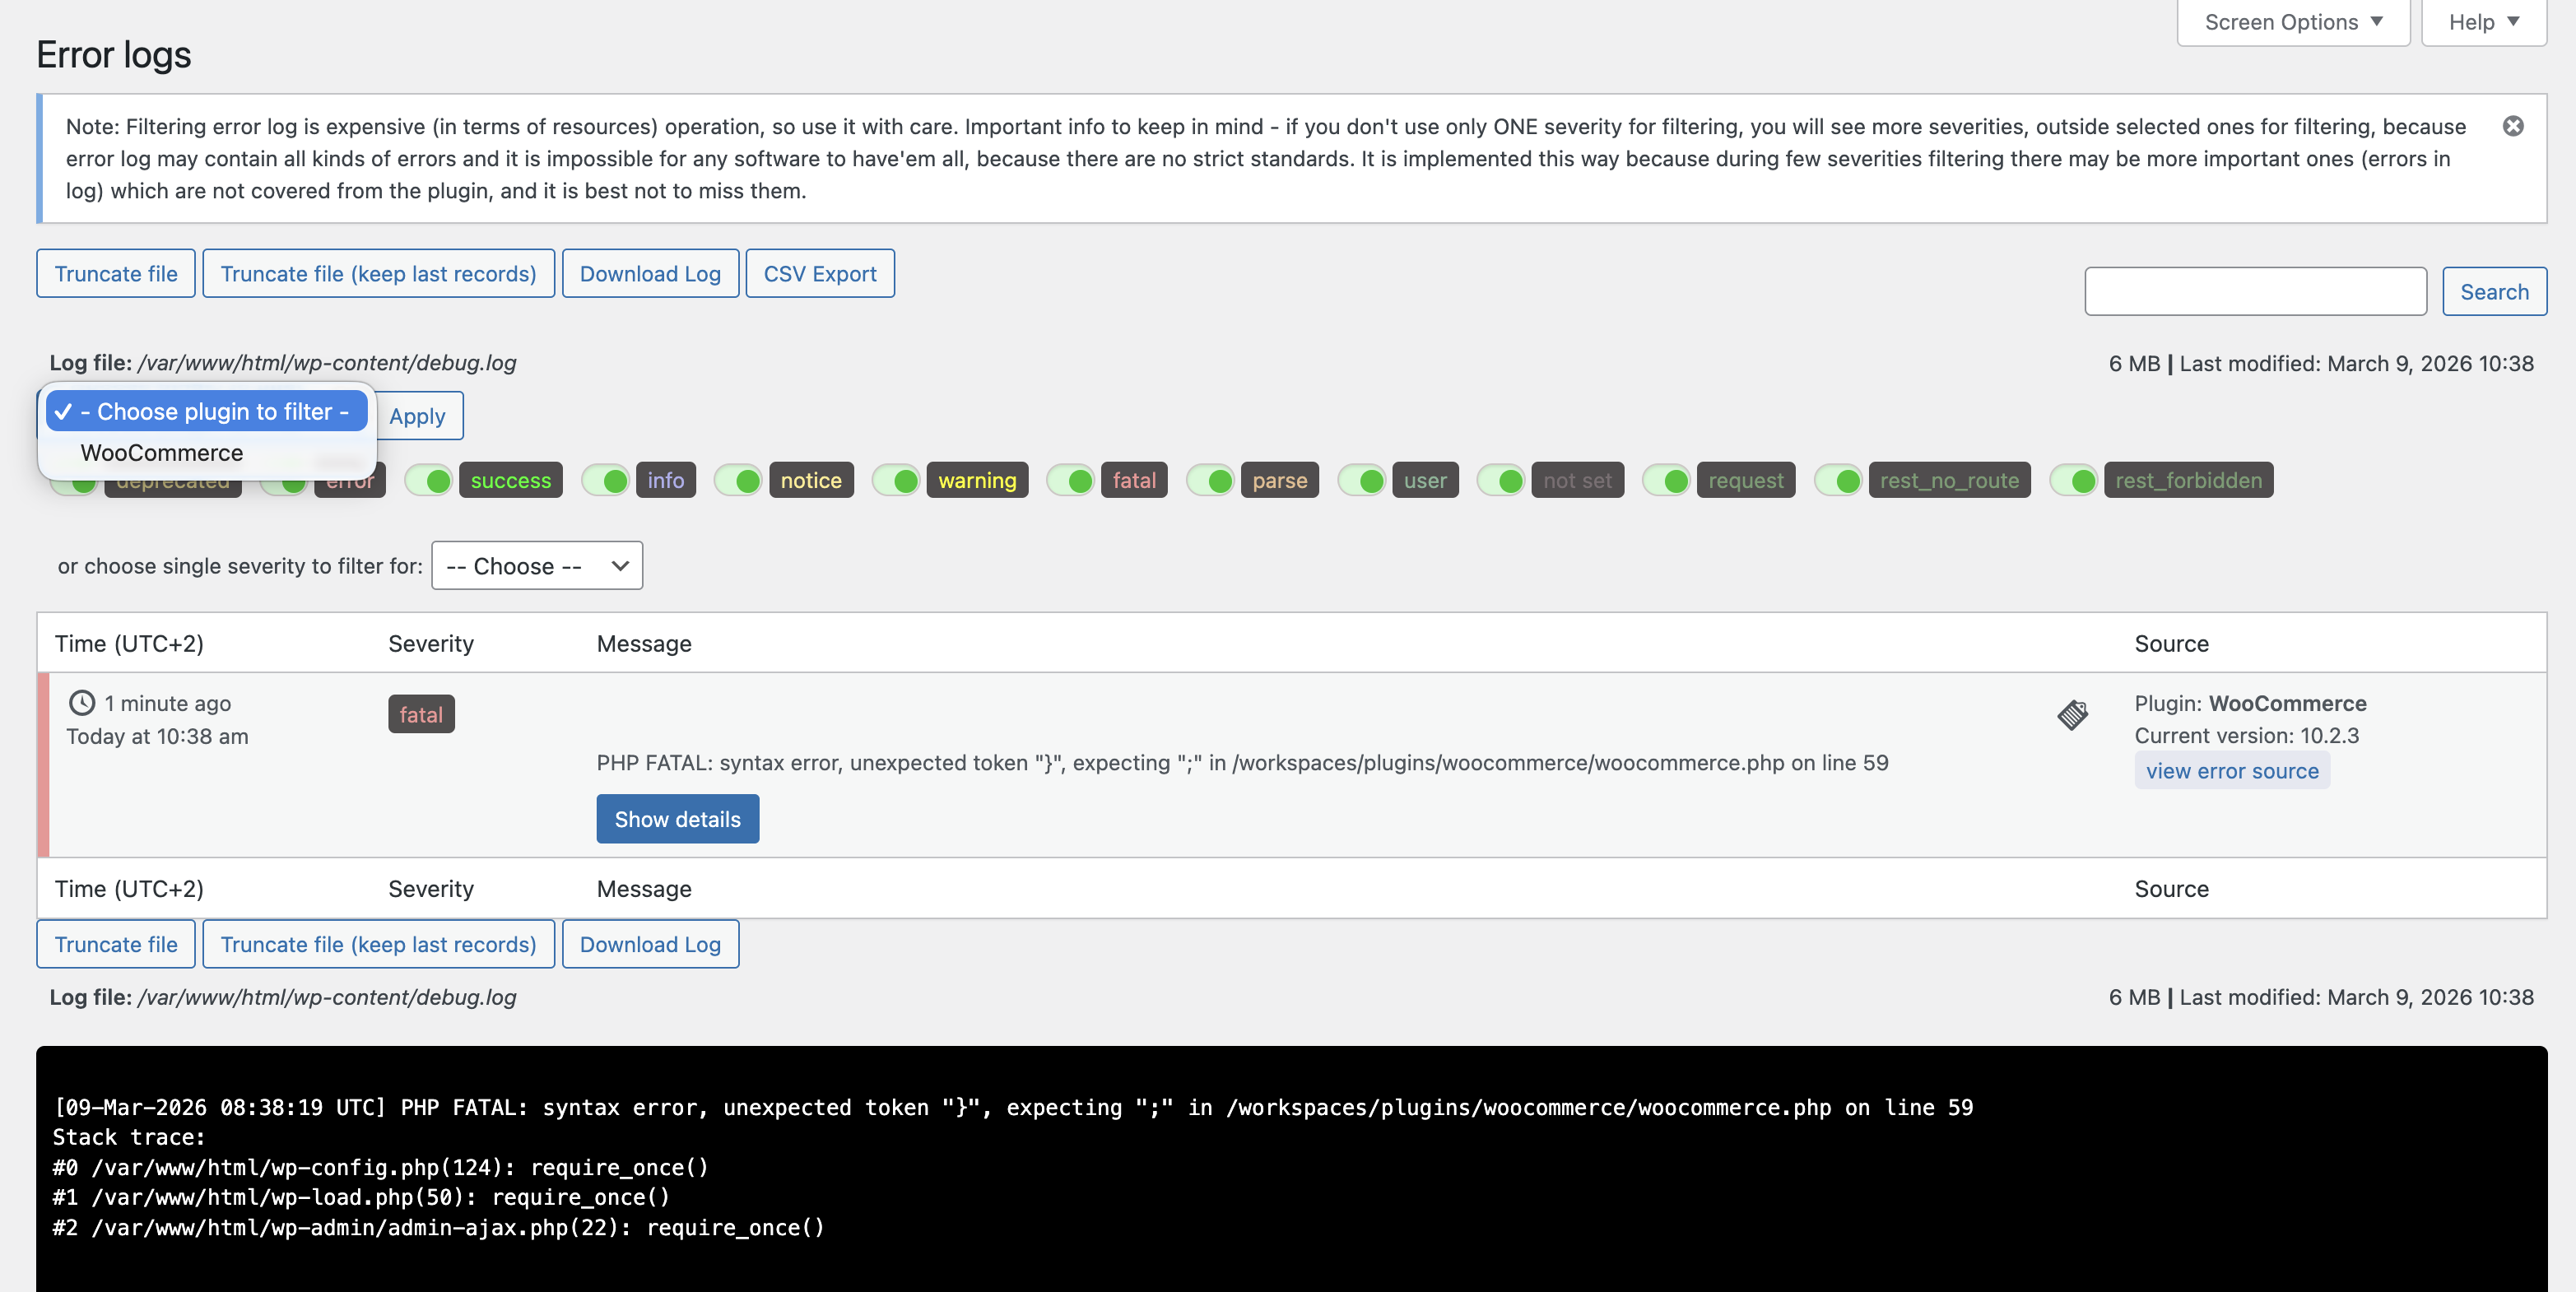Click the clock icon beside 1 minute ago
The height and width of the screenshot is (1292, 2576).
82,703
